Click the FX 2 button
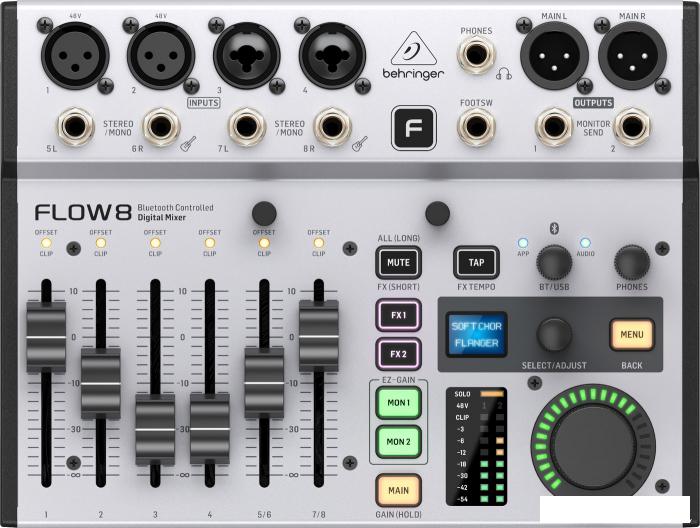 click(399, 354)
